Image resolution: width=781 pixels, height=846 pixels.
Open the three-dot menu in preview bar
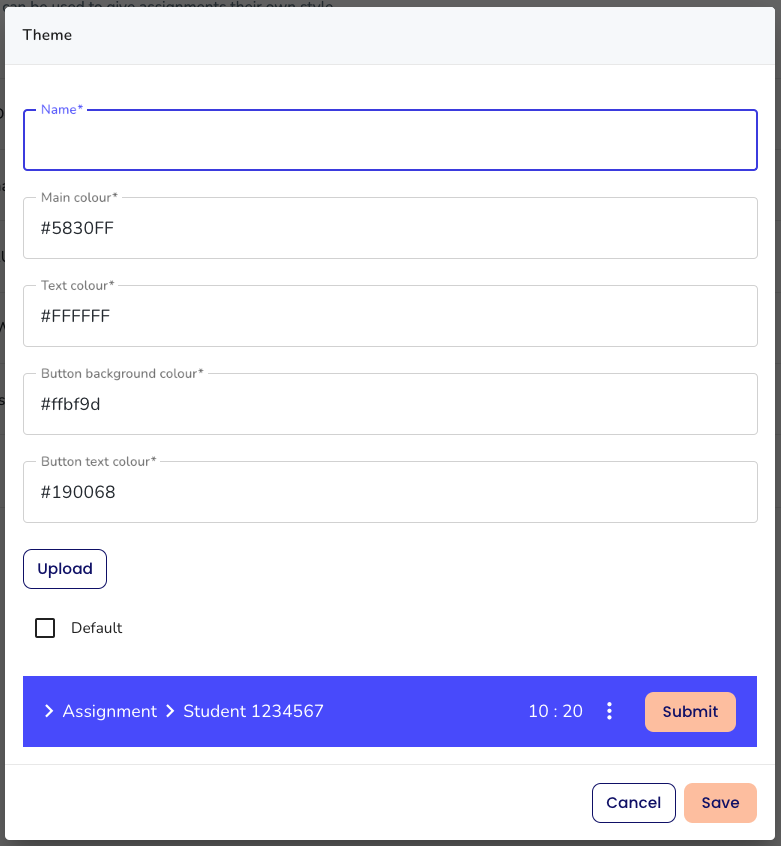(x=609, y=711)
